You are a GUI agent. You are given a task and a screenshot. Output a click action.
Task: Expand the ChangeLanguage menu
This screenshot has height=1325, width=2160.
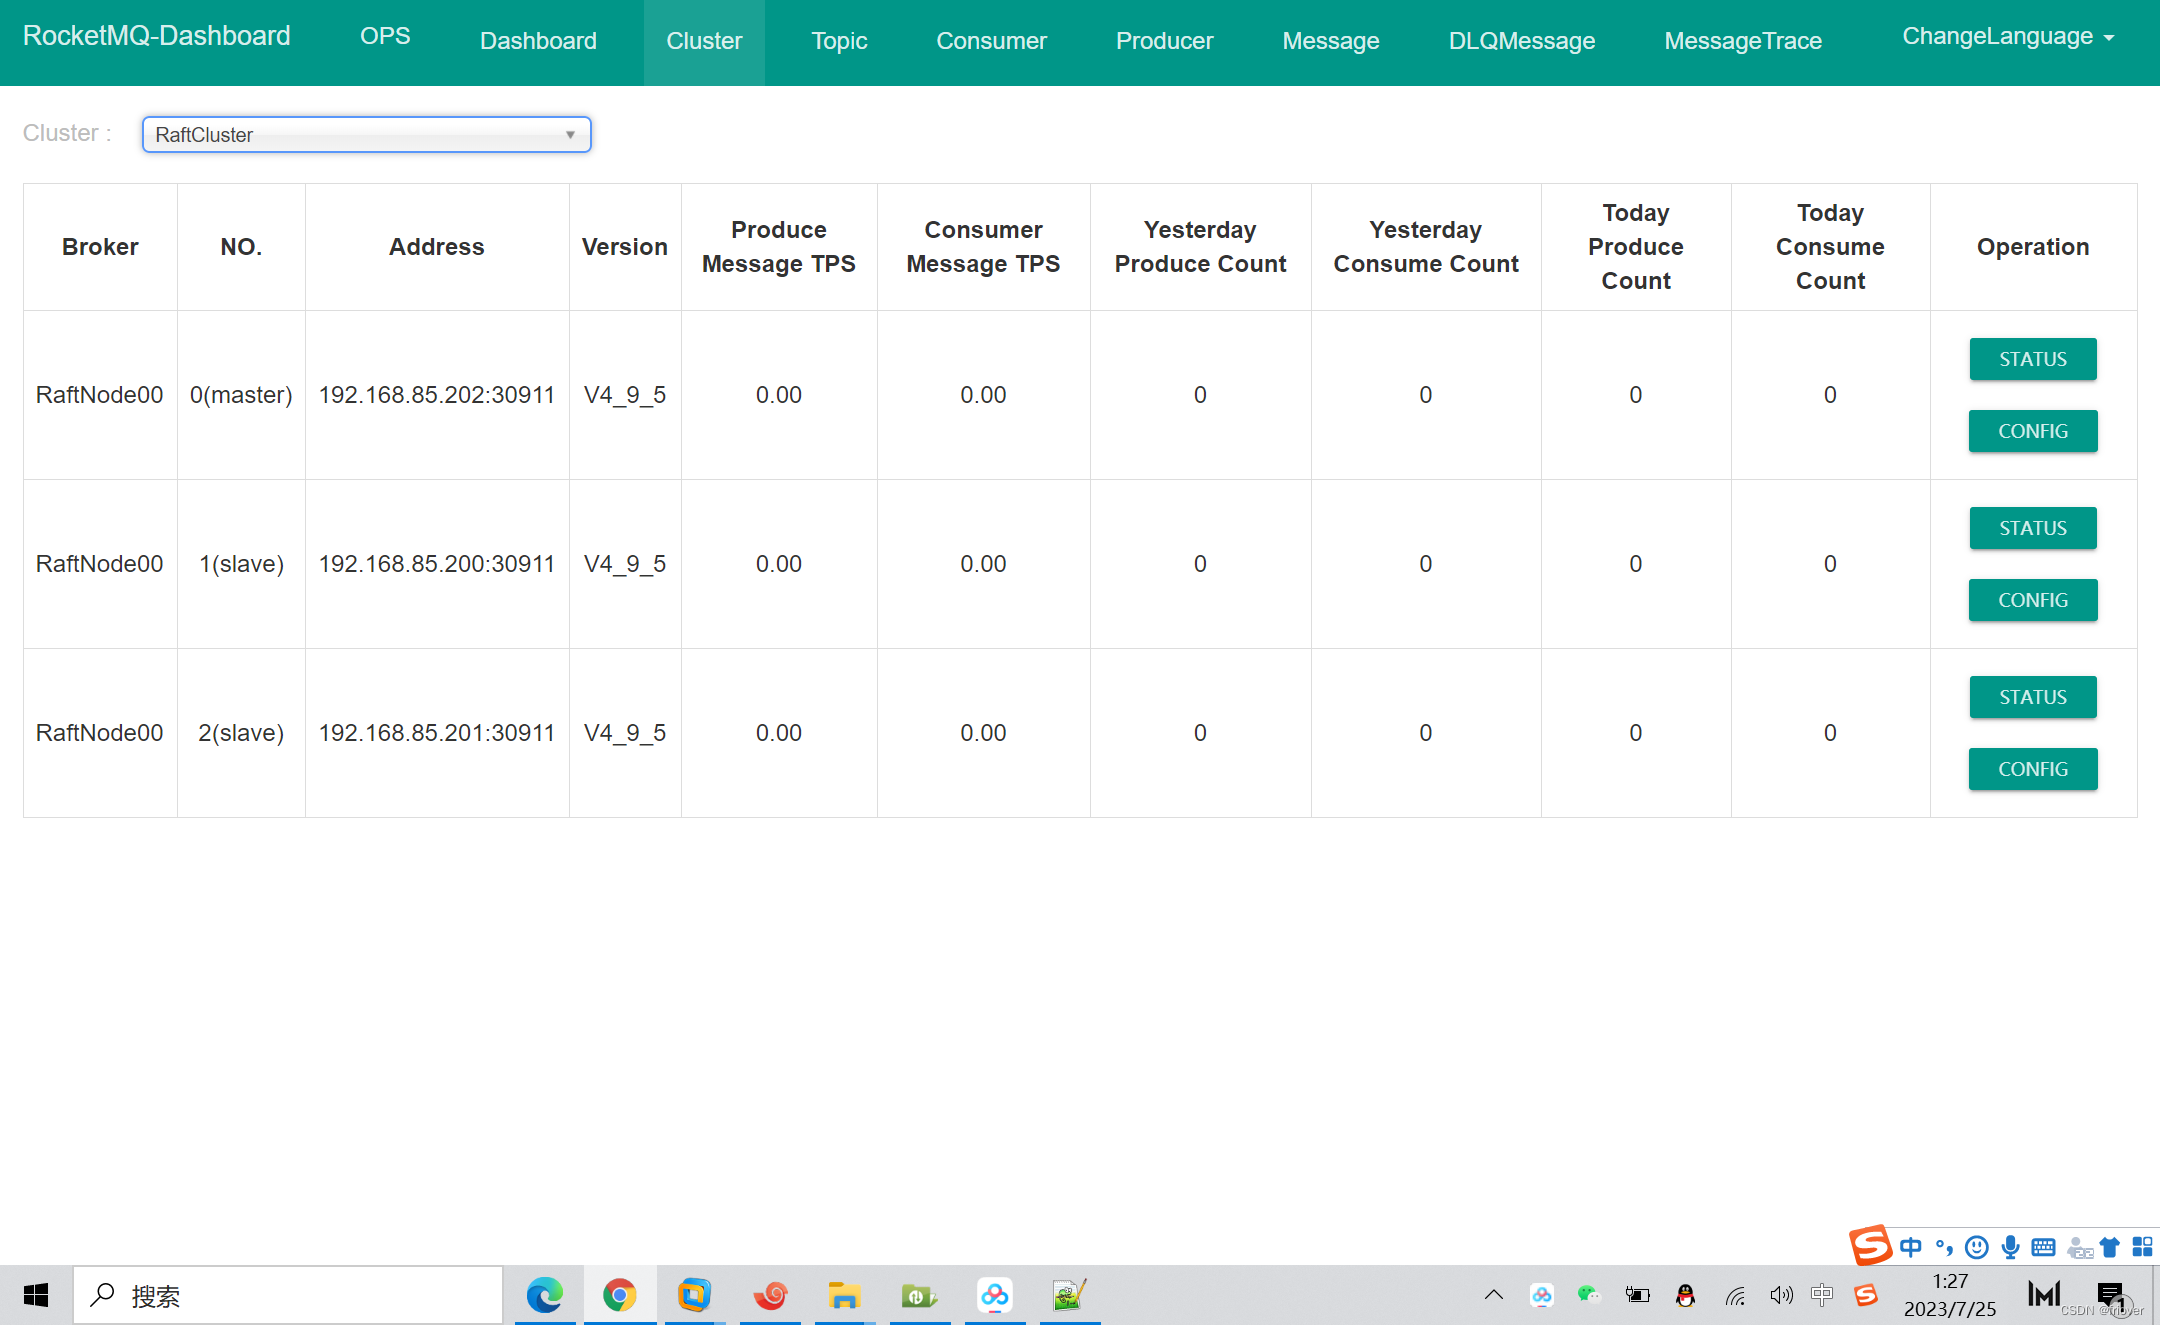[2008, 36]
